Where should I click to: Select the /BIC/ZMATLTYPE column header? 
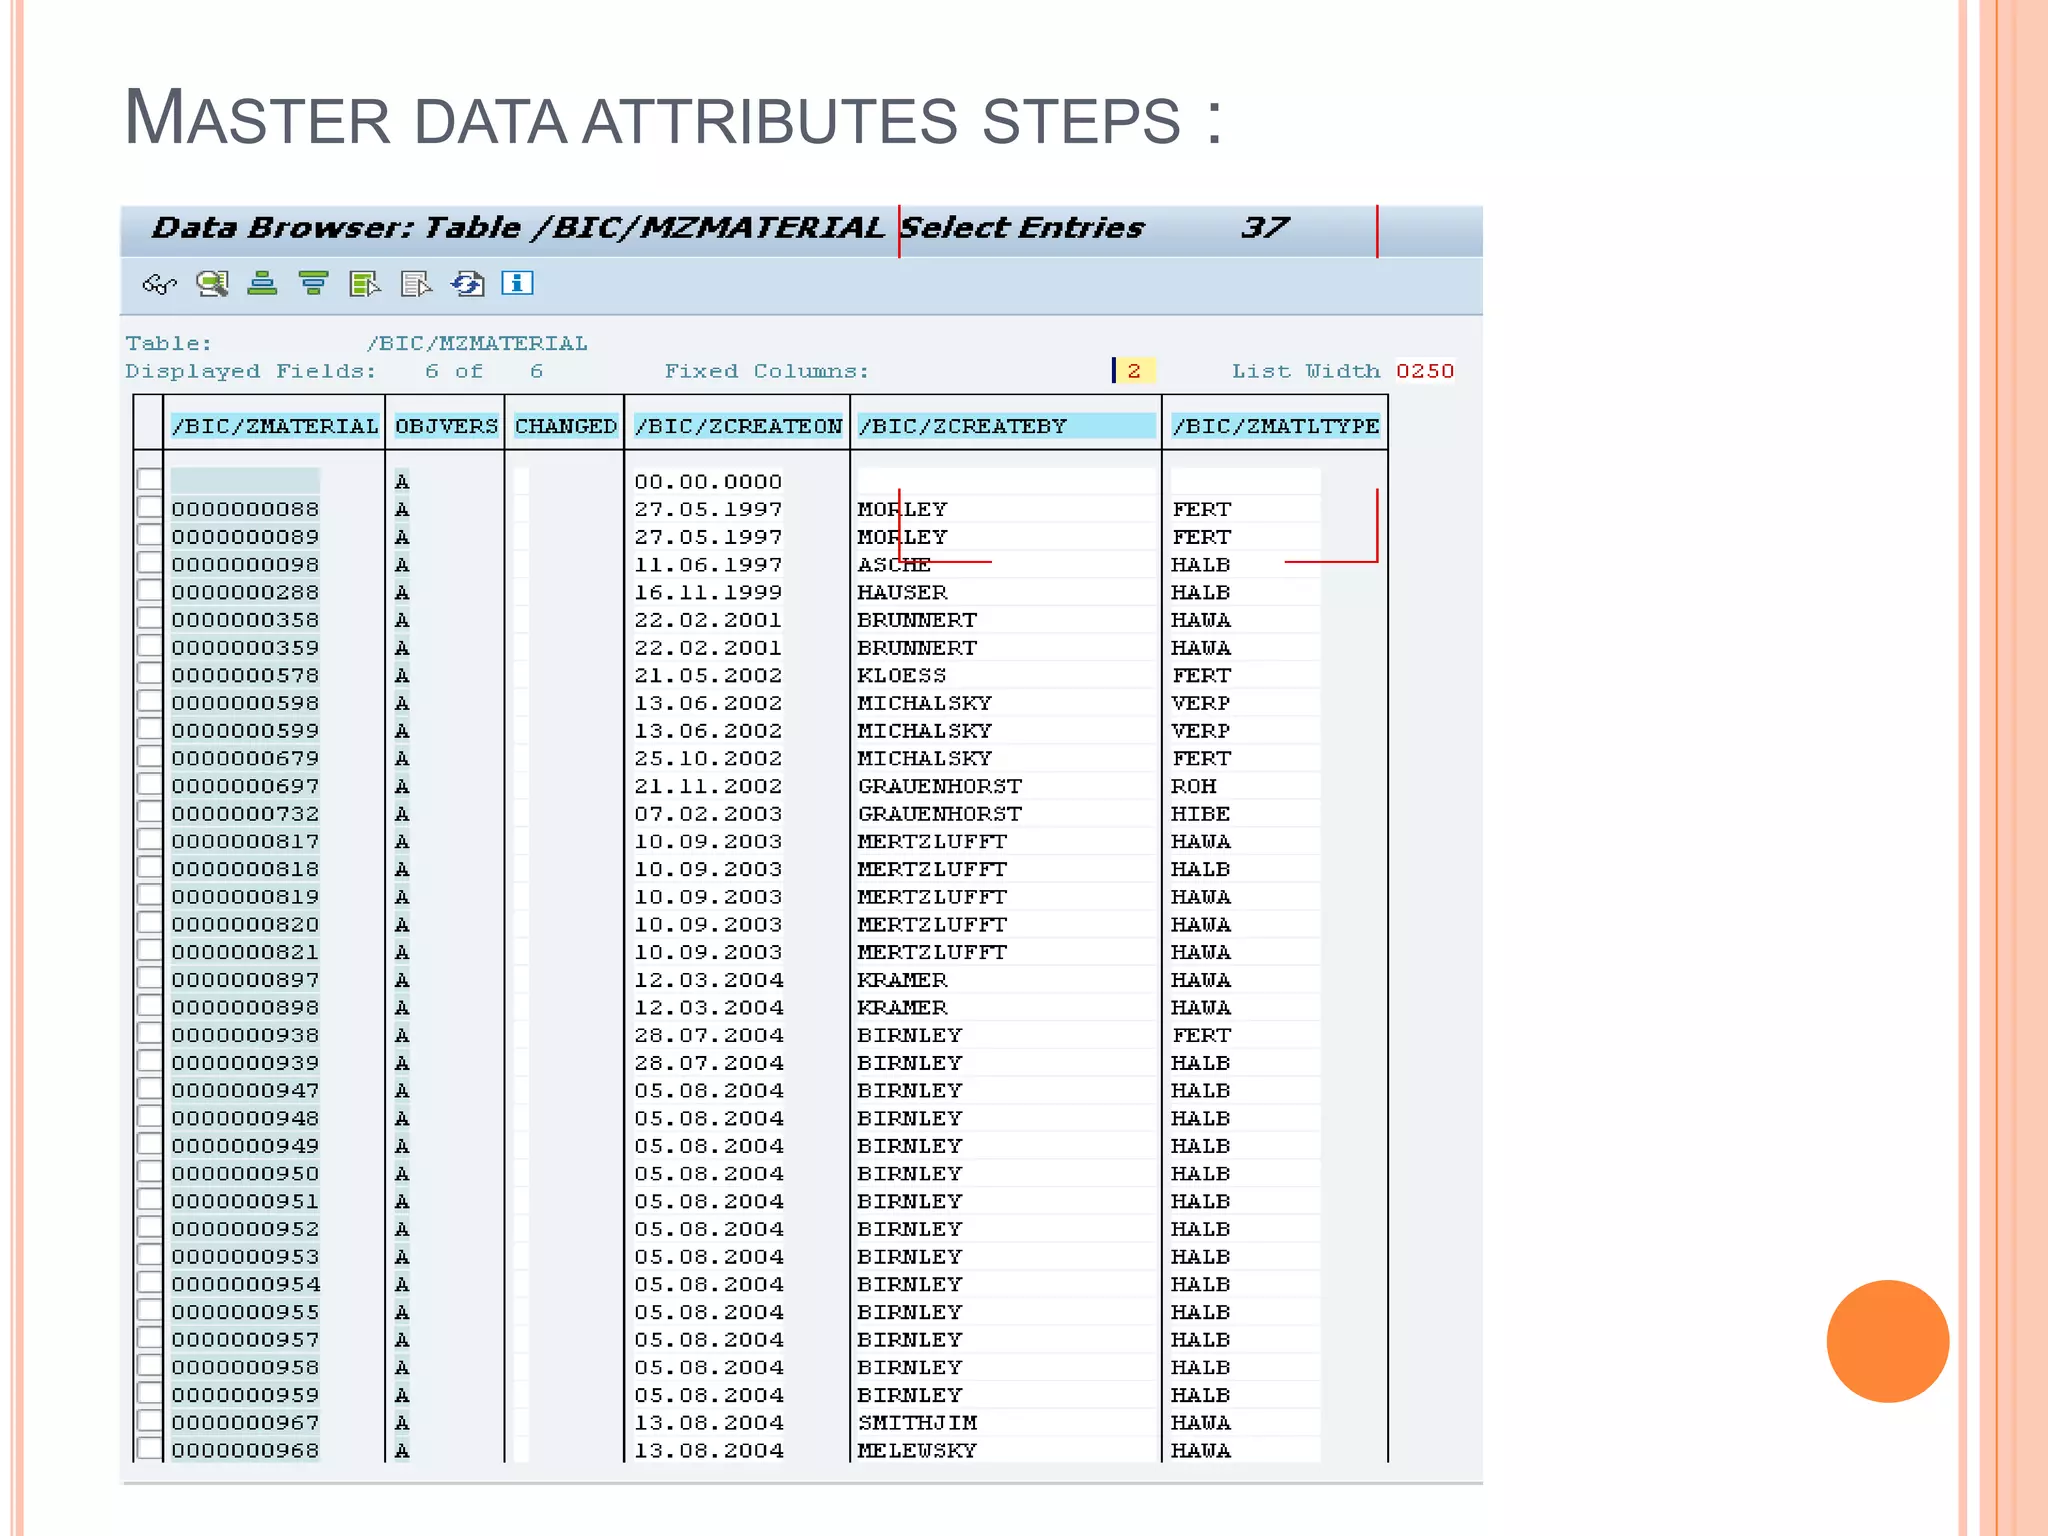pyautogui.click(x=1276, y=426)
